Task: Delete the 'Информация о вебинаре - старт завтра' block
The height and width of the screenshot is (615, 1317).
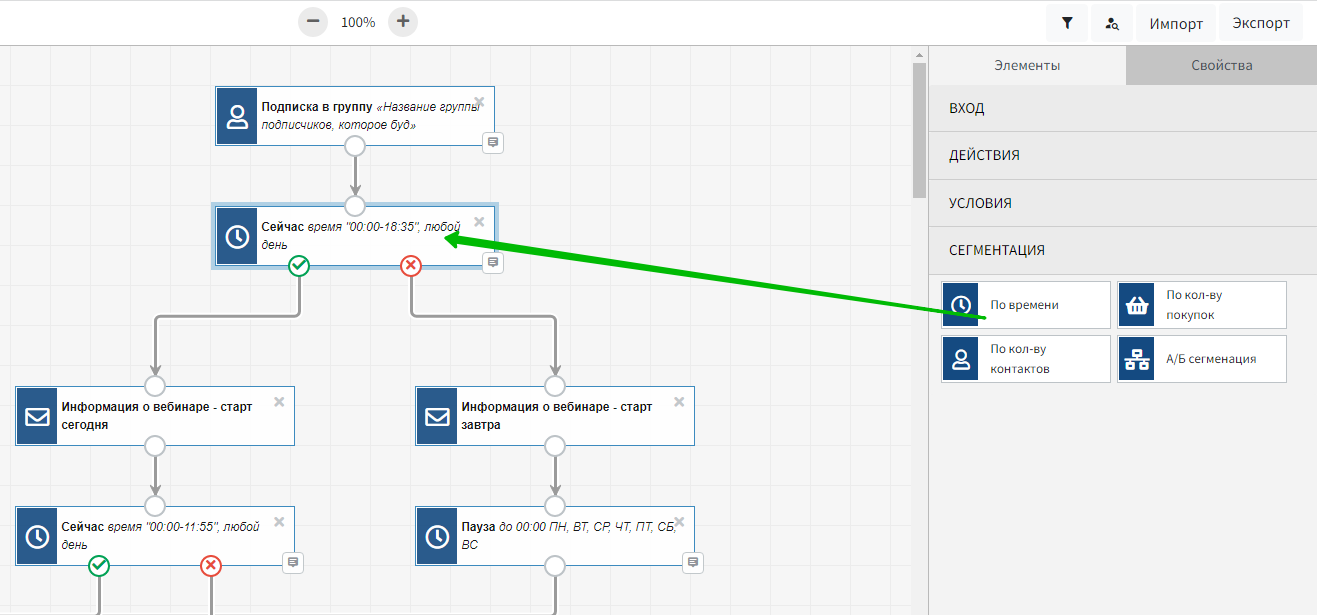Action: pyautogui.click(x=679, y=402)
